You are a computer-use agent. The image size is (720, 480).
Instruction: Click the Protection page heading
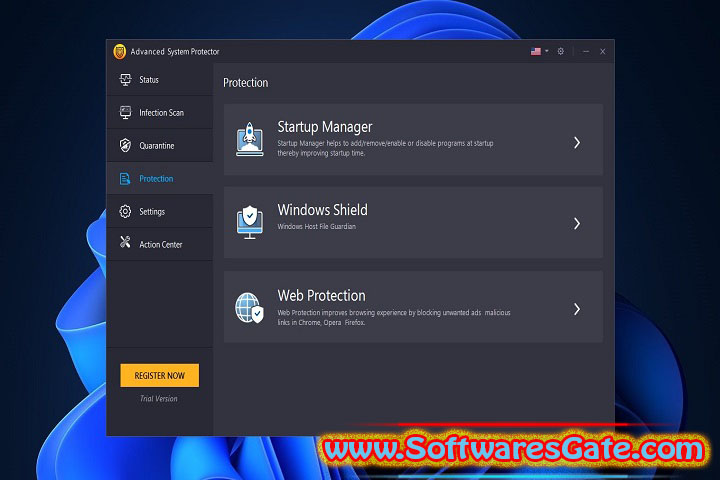click(246, 83)
